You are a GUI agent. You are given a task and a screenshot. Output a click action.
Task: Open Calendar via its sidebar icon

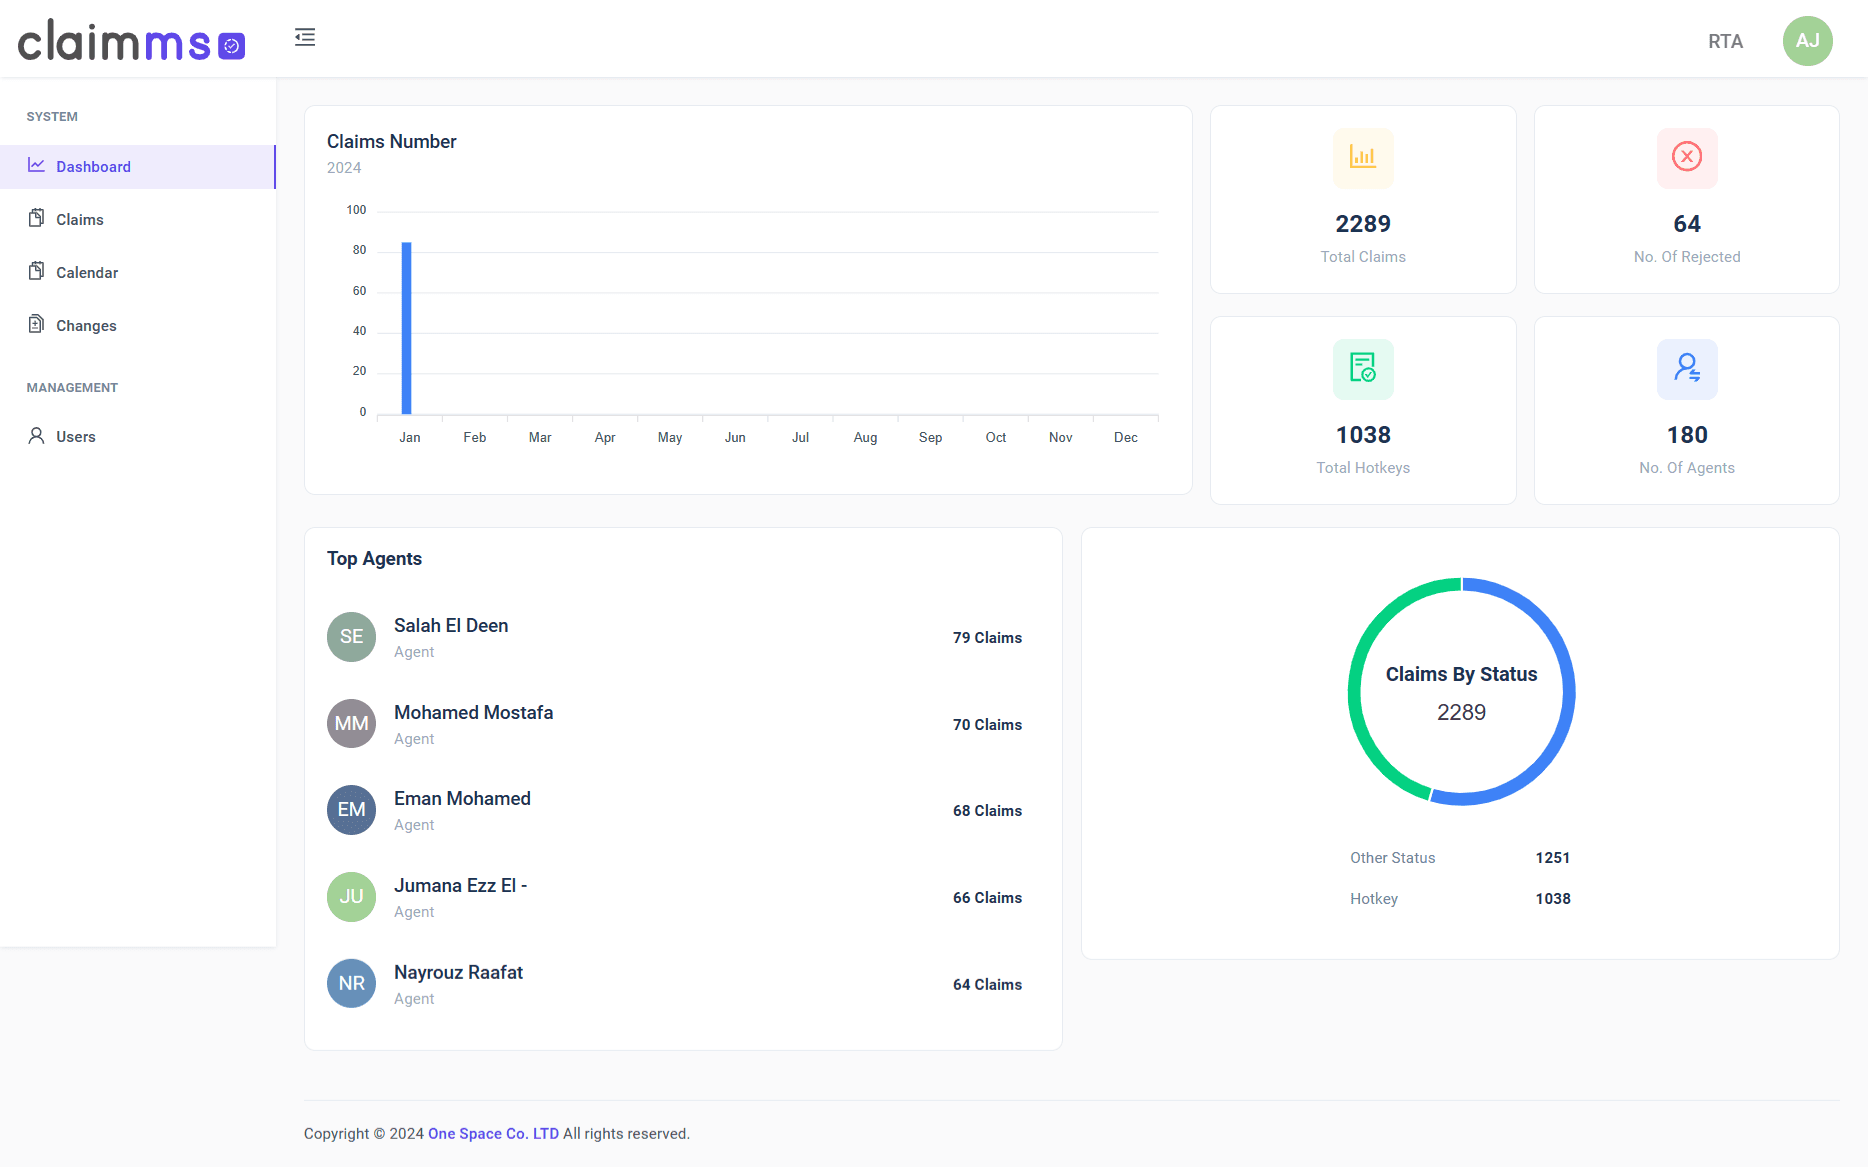(36, 272)
